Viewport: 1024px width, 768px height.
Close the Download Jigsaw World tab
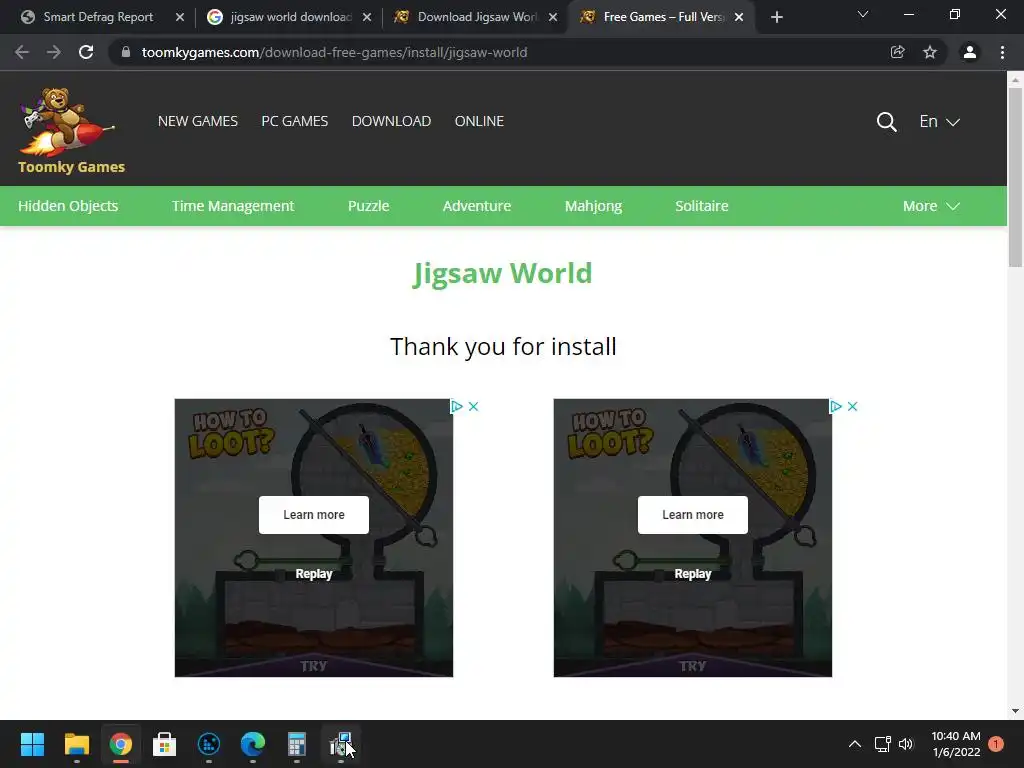click(553, 17)
